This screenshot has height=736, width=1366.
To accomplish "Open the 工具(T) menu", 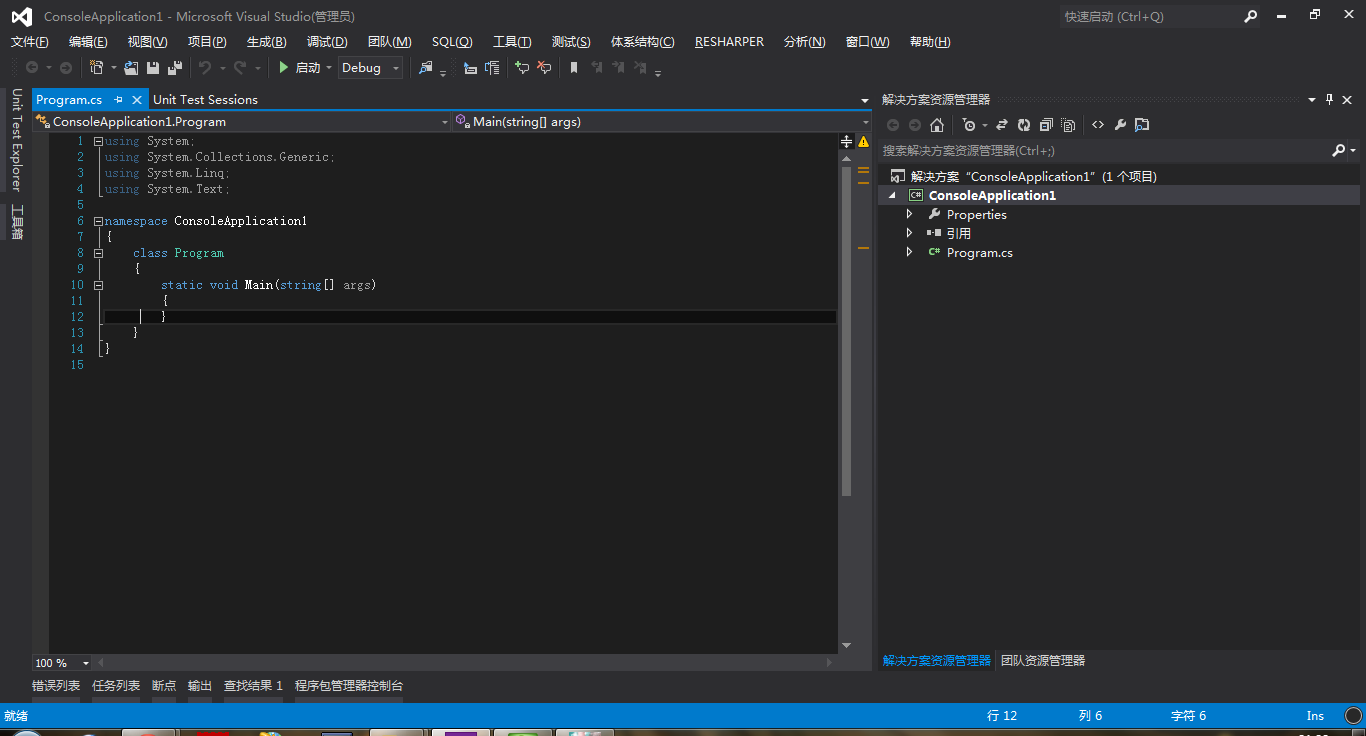I will click(x=512, y=41).
